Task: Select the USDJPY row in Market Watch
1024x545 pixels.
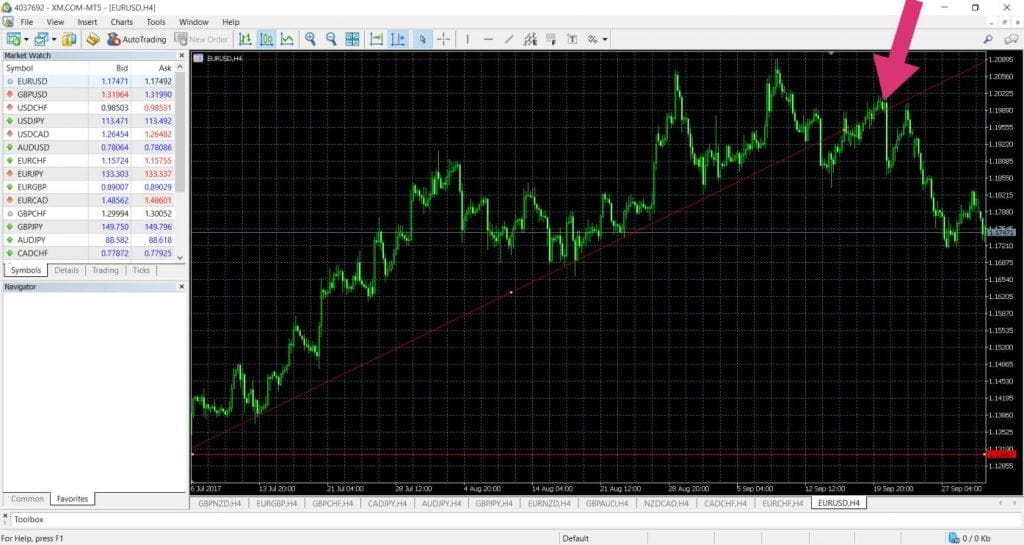Action: pyautogui.click(x=89, y=121)
